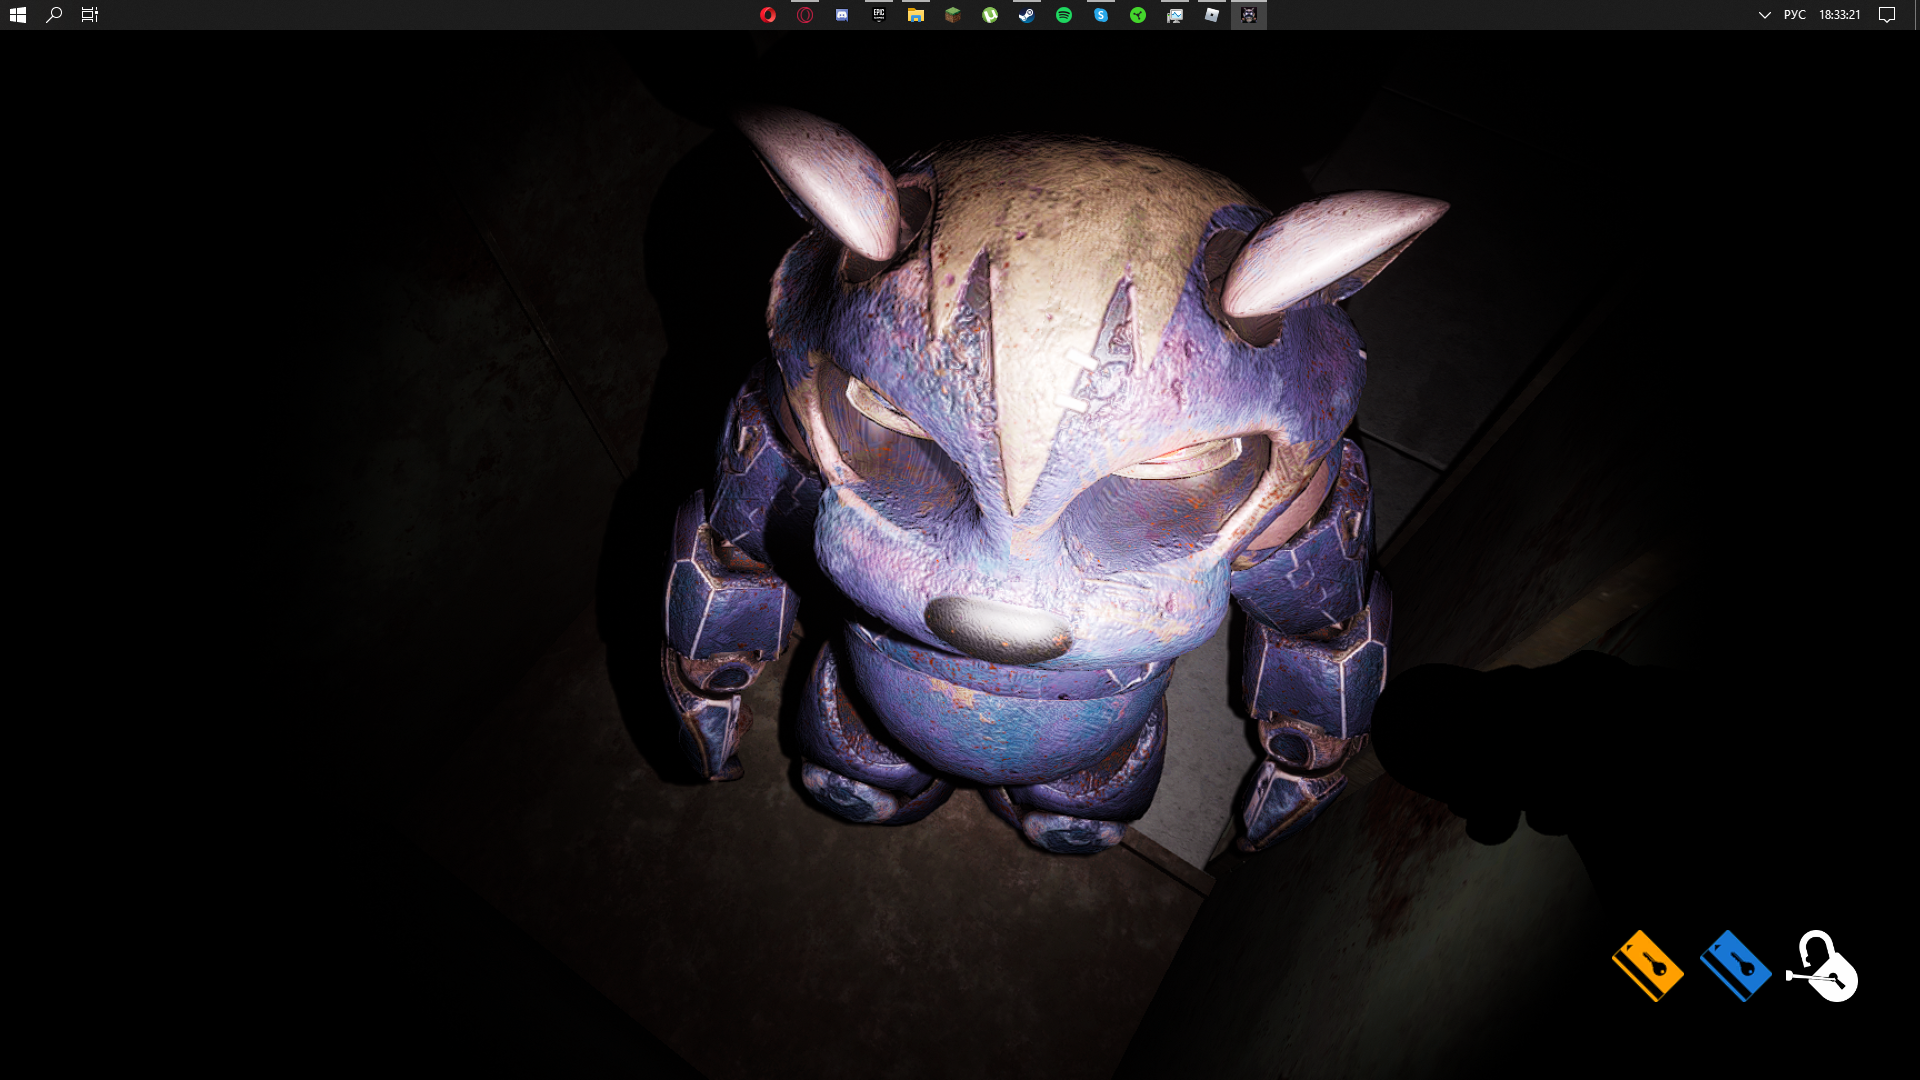Select the blue keycard inventory icon
Screen dimensions: 1920x1080
coord(1735,965)
